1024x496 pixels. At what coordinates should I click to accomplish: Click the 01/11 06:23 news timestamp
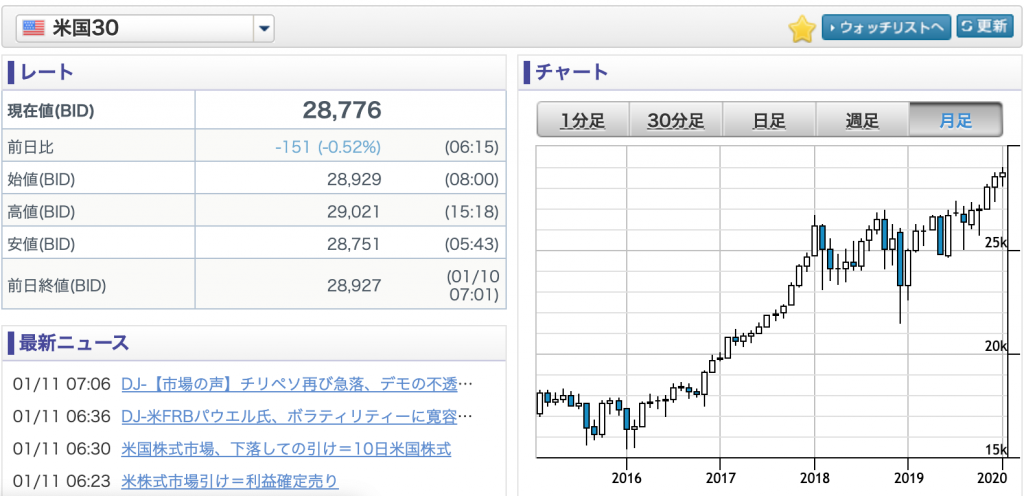pos(62,482)
